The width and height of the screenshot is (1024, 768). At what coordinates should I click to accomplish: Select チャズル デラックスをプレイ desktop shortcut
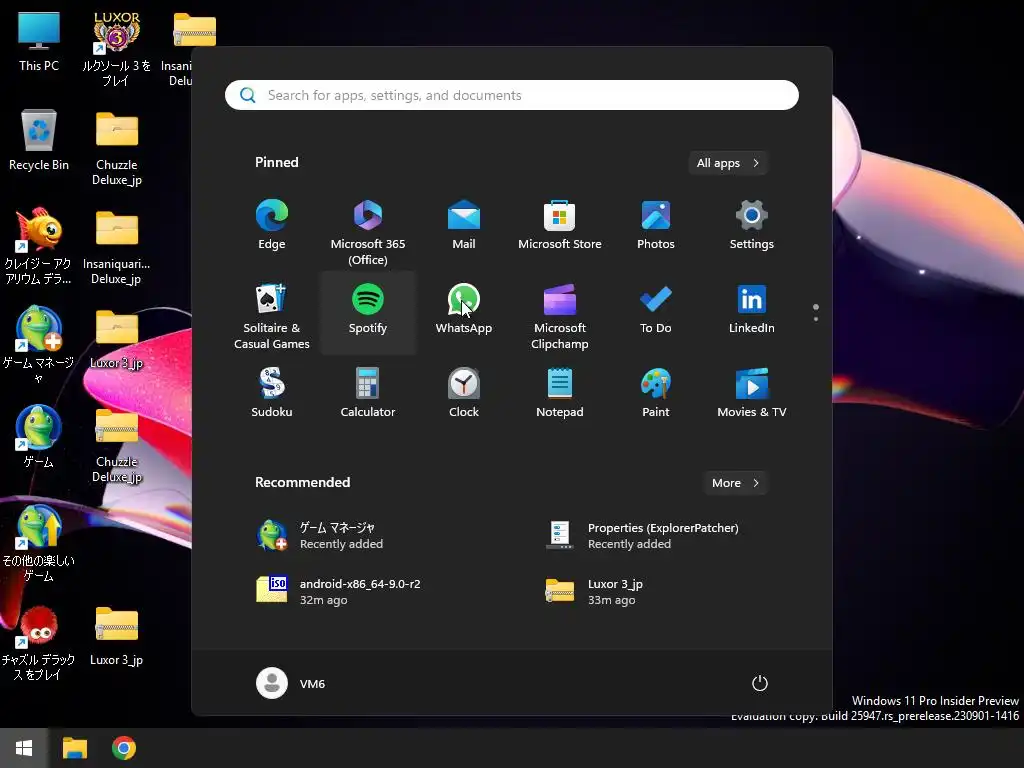click(x=39, y=643)
